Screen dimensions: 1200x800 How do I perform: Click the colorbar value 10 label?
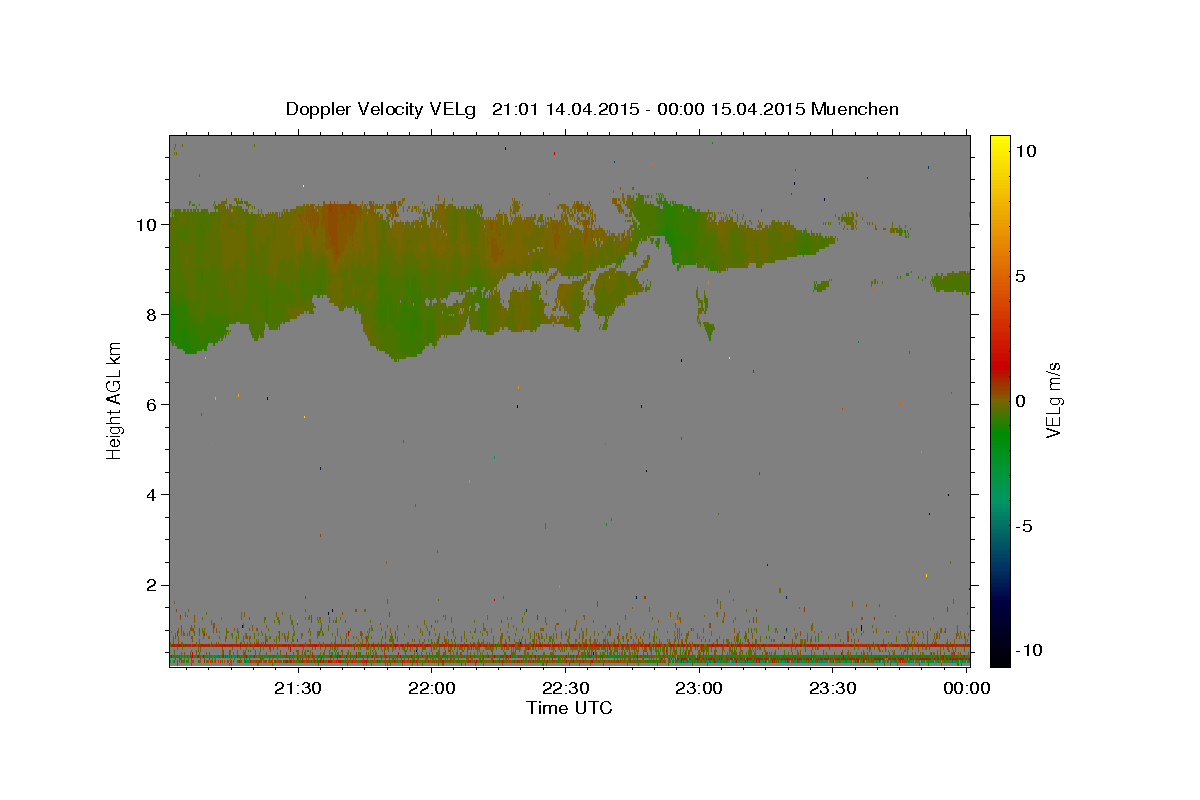click(1026, 150)
